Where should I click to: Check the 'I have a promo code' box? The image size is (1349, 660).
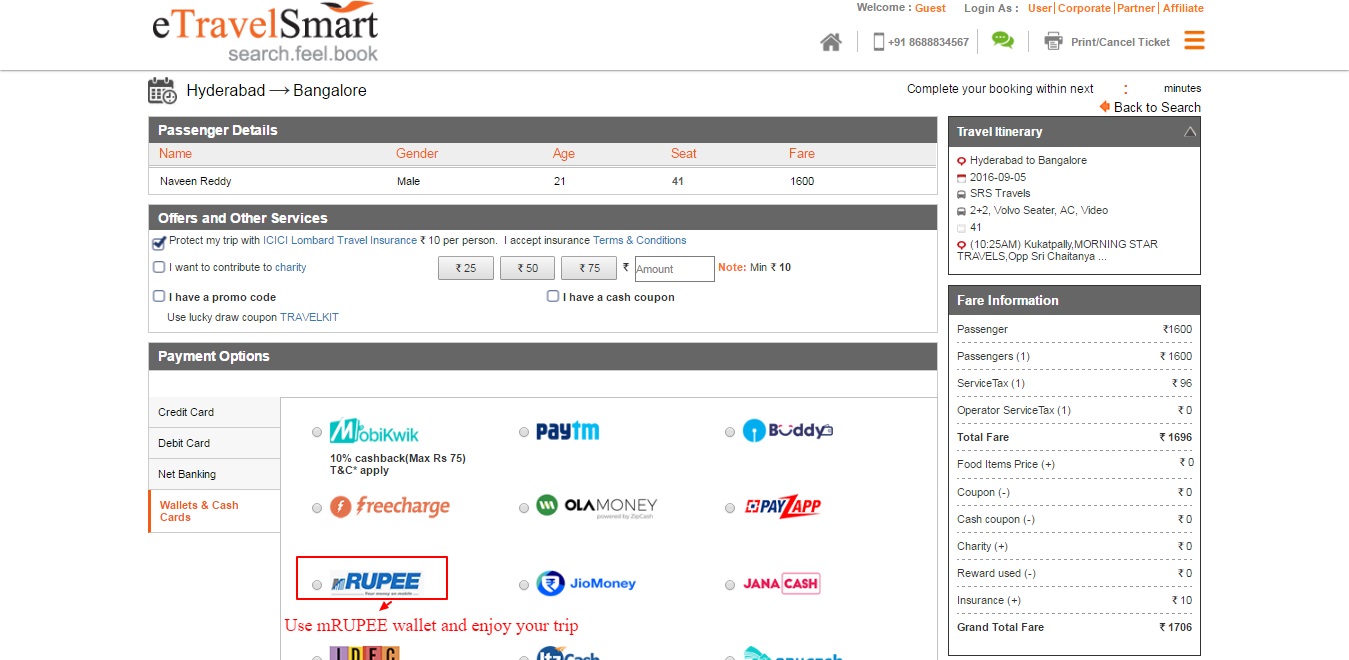point(159,296)
